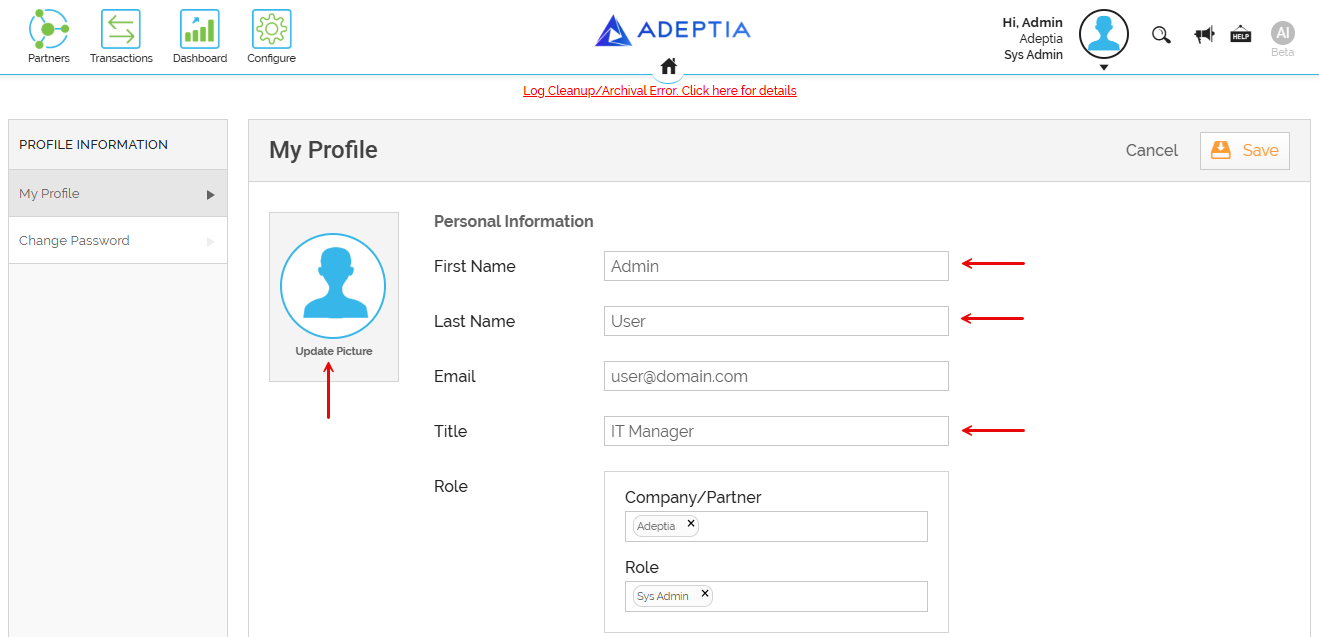1319x637 pixels.
Task: Open the announcements megaphone icon
Action: [x=1204, y=35]
